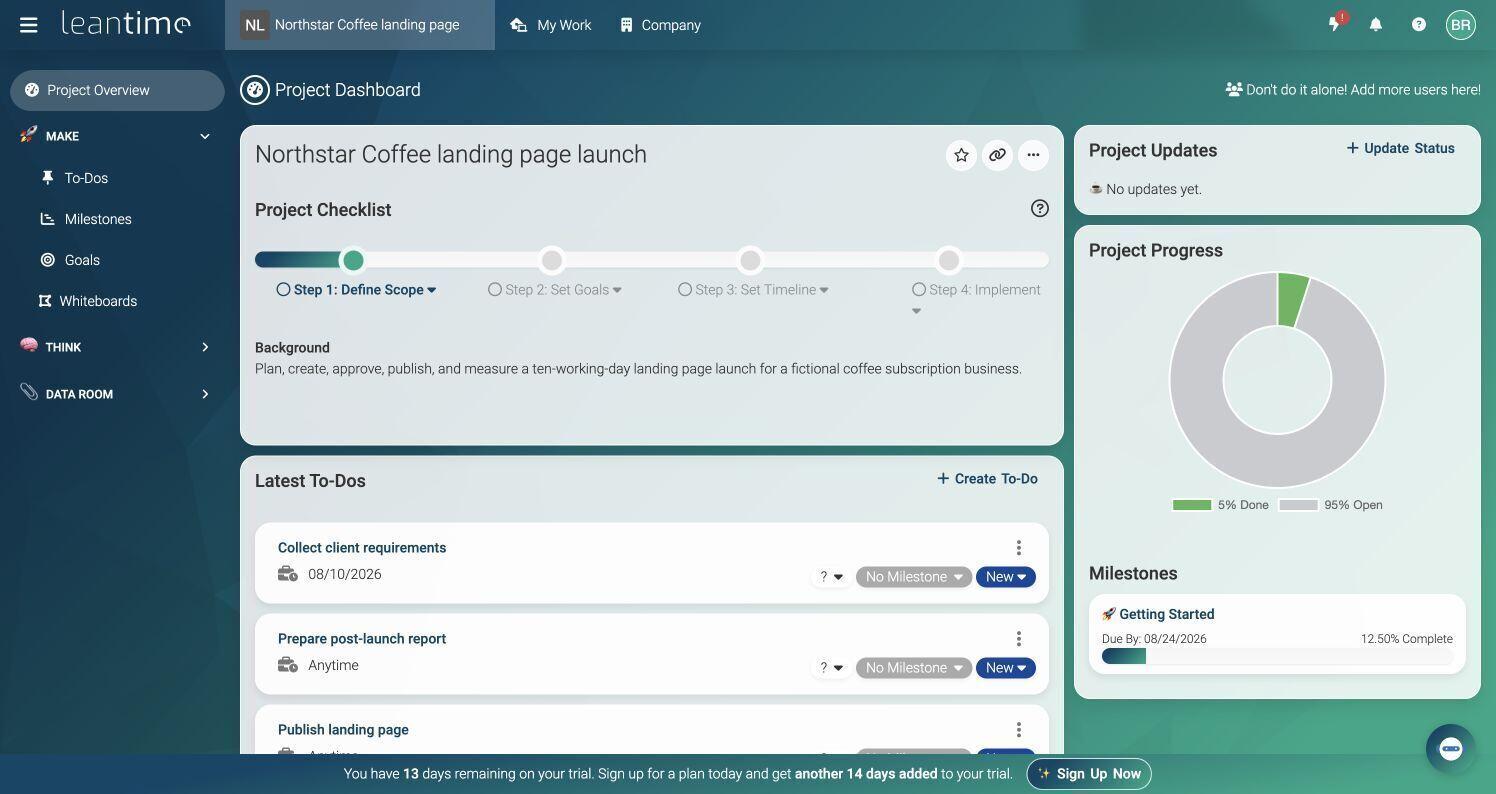Open the Company top menu
The image size is (1496, 794).
click(660, 25)
